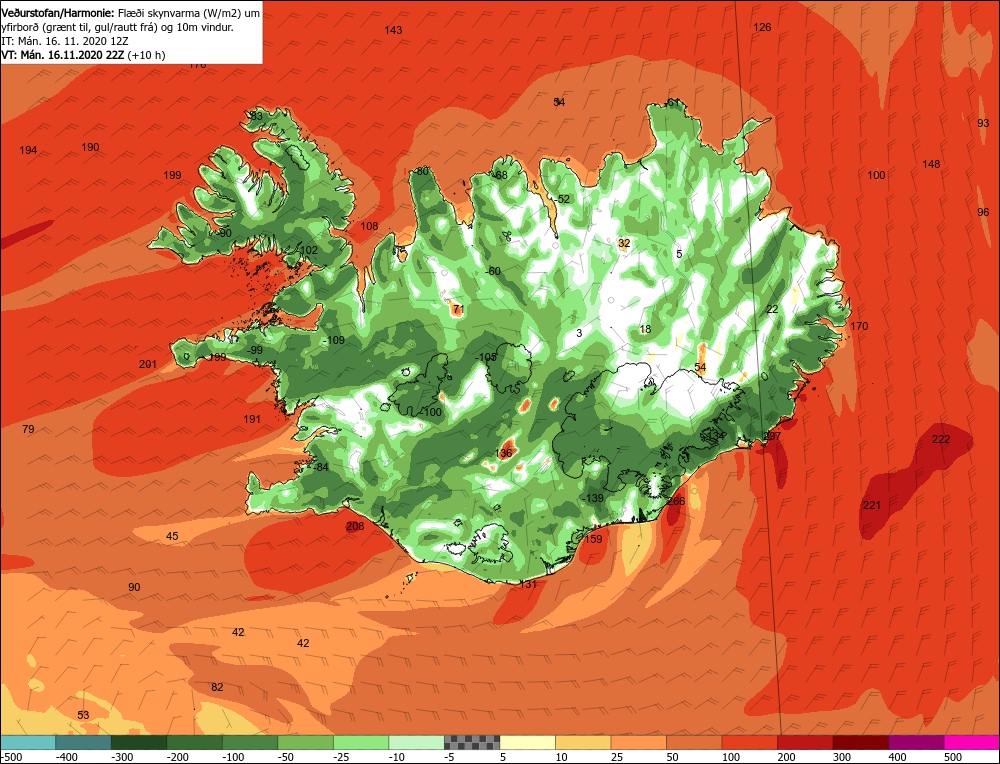The width and height of the screenshot is (1000, 764).
Task: Select the east coast value 170
Action: (x=859, y=327)
